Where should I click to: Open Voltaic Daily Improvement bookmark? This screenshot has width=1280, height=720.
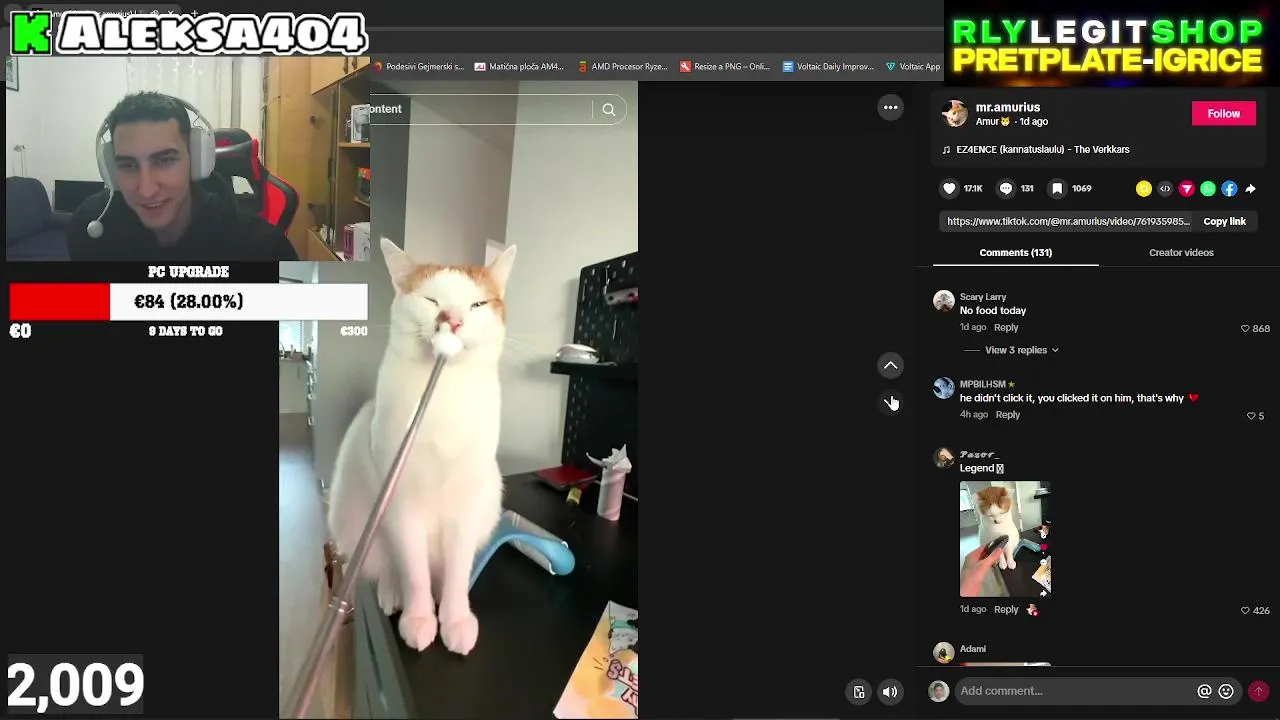point(829,67)
